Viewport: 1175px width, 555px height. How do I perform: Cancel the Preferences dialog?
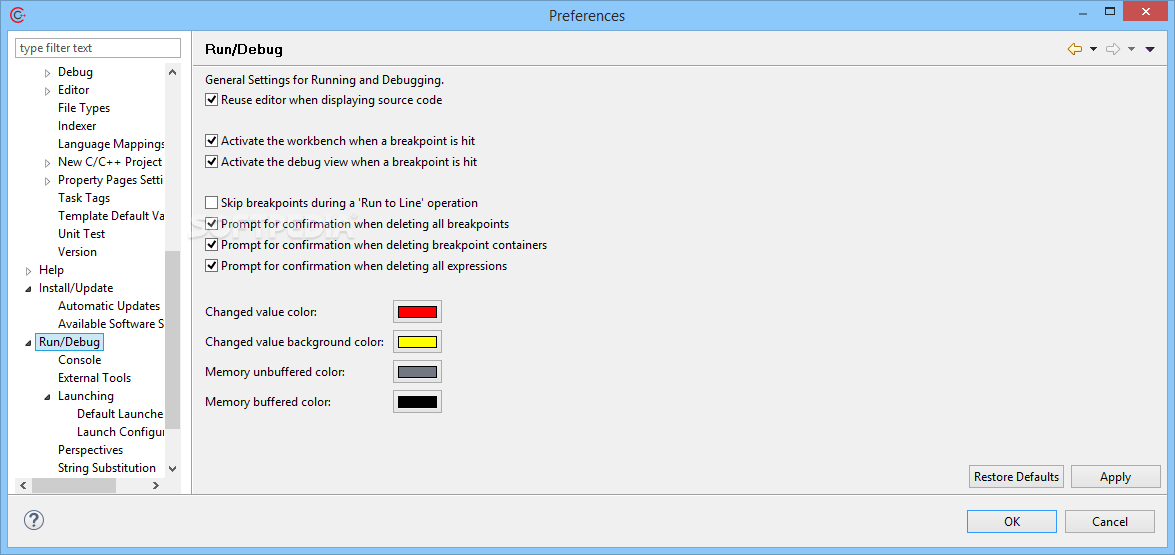click(1110, 521)
